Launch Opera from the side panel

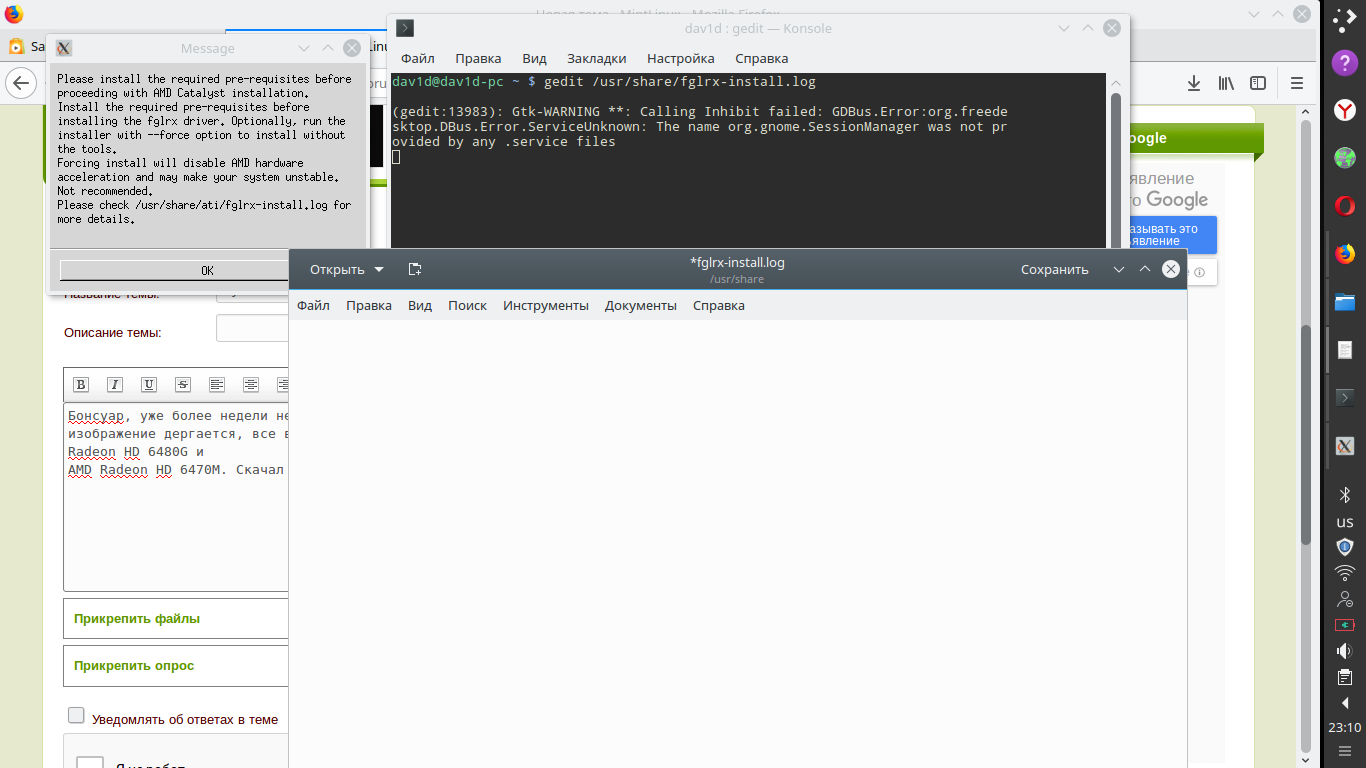coord(1345,206)
